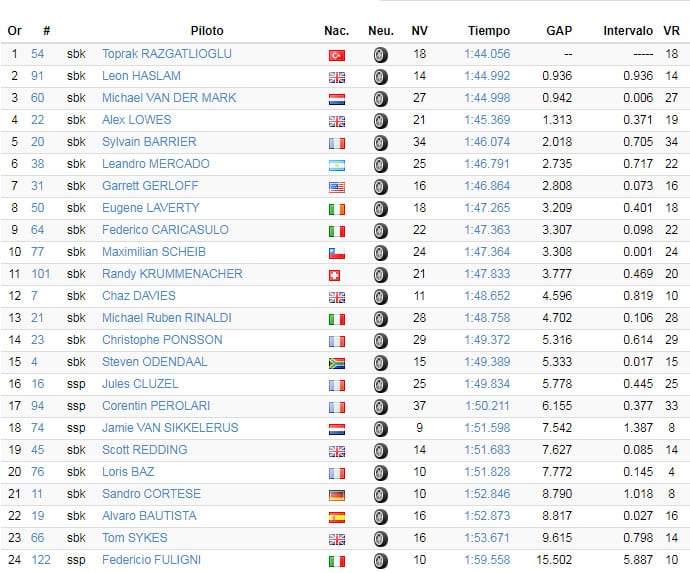
Task: Click the GAP column header
Action: pos(559,31)
